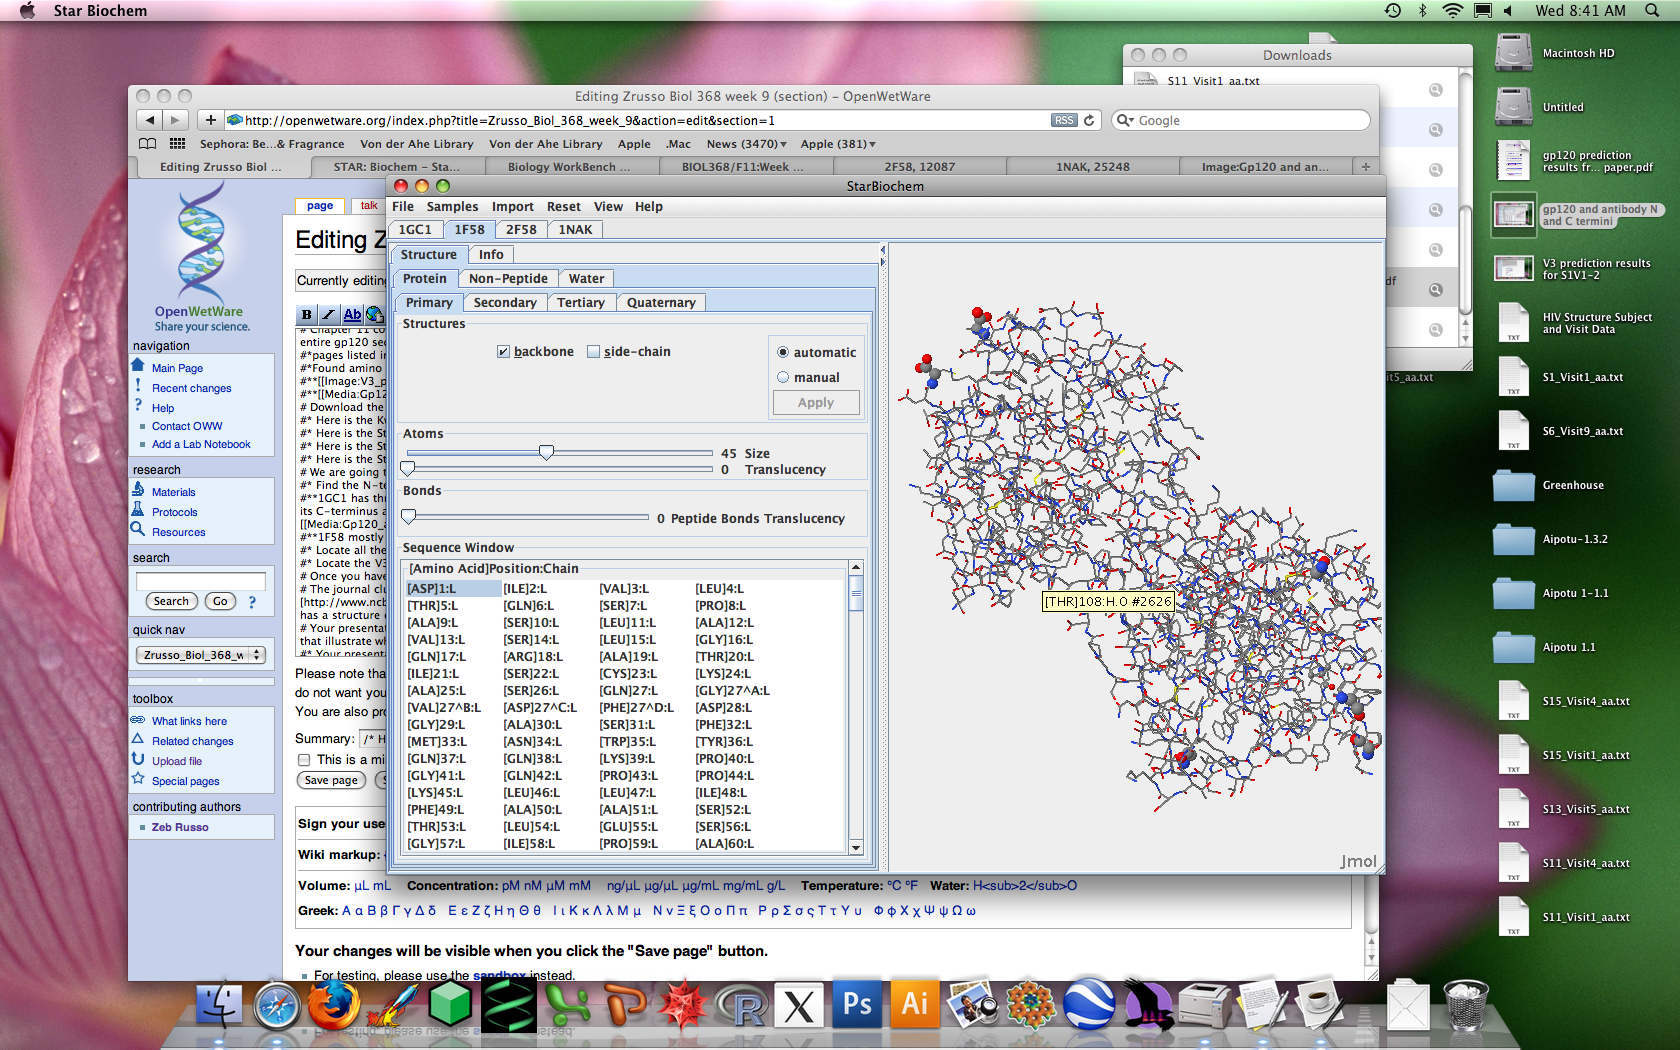Select the manual radio button

pyautogui.click(x=784, y=377)
